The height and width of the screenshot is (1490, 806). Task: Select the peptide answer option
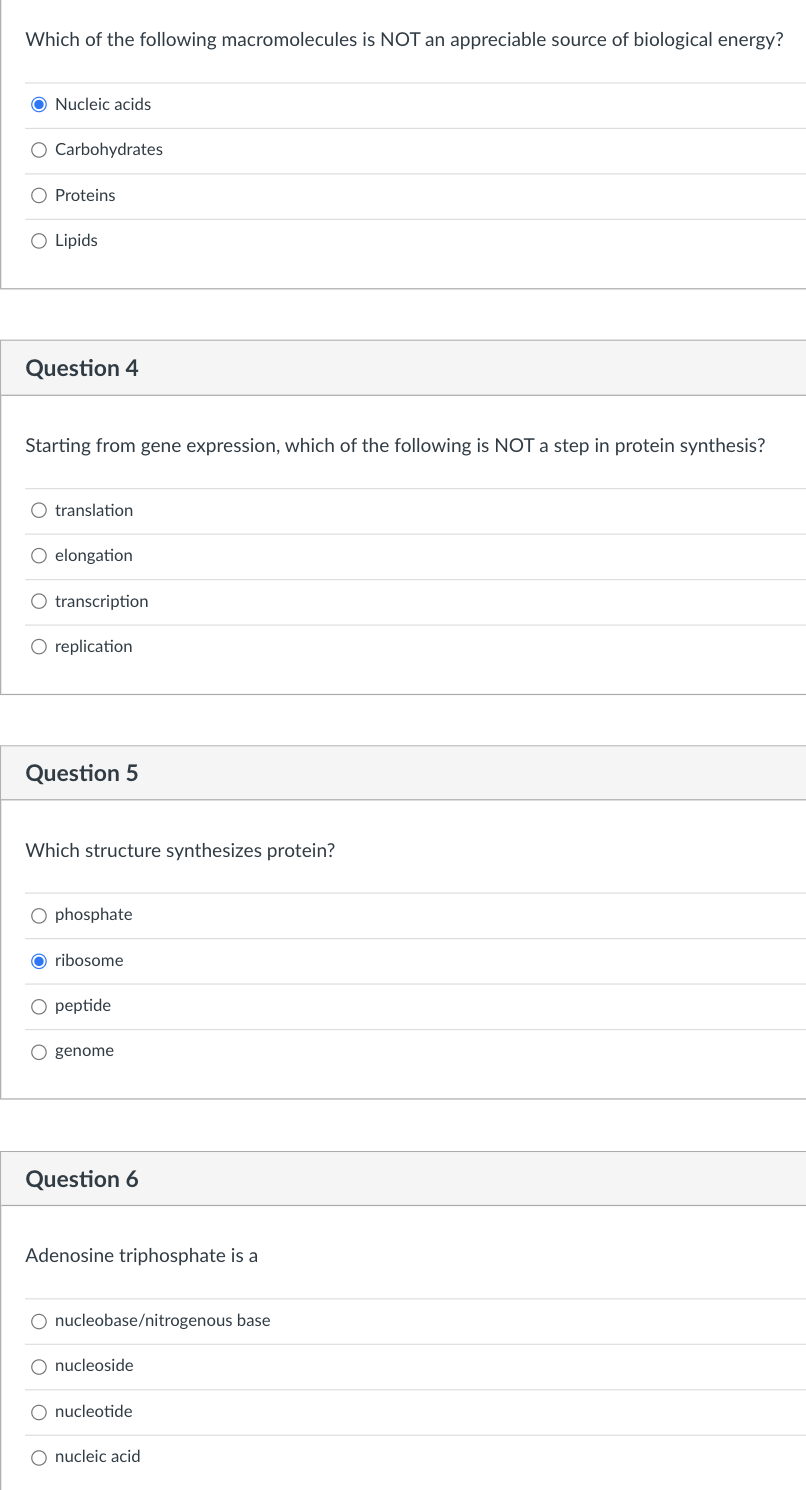(x=39, y=1006)
